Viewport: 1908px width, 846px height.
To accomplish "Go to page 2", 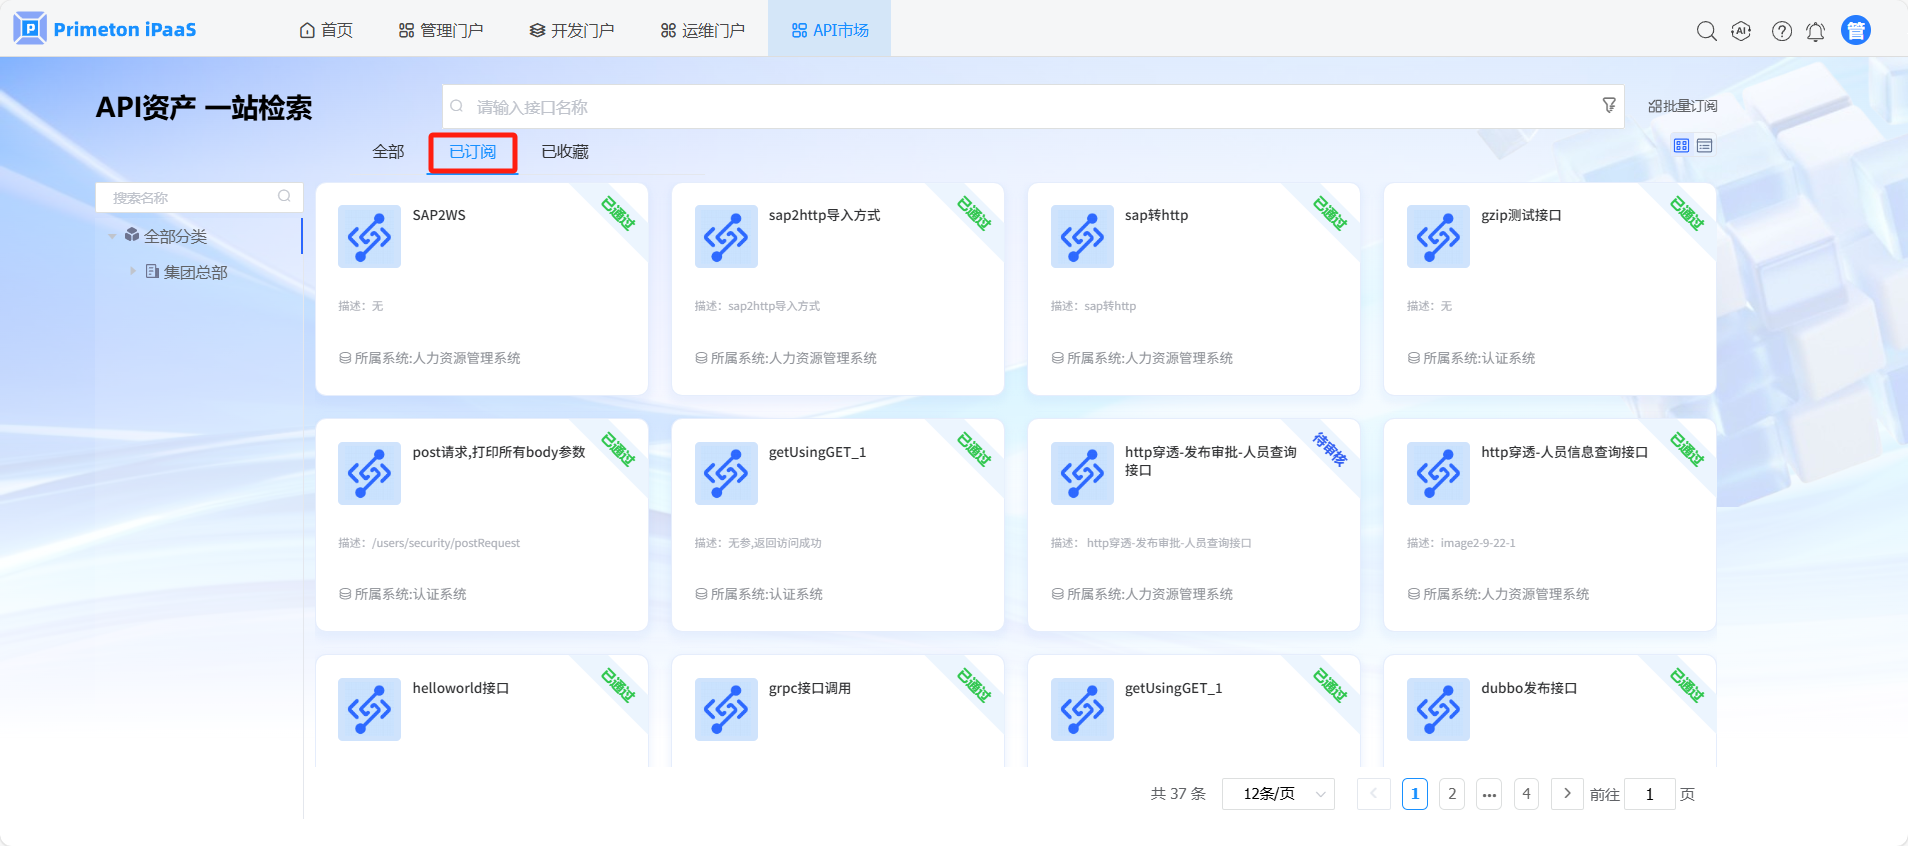I will [x=1452, y=794].
